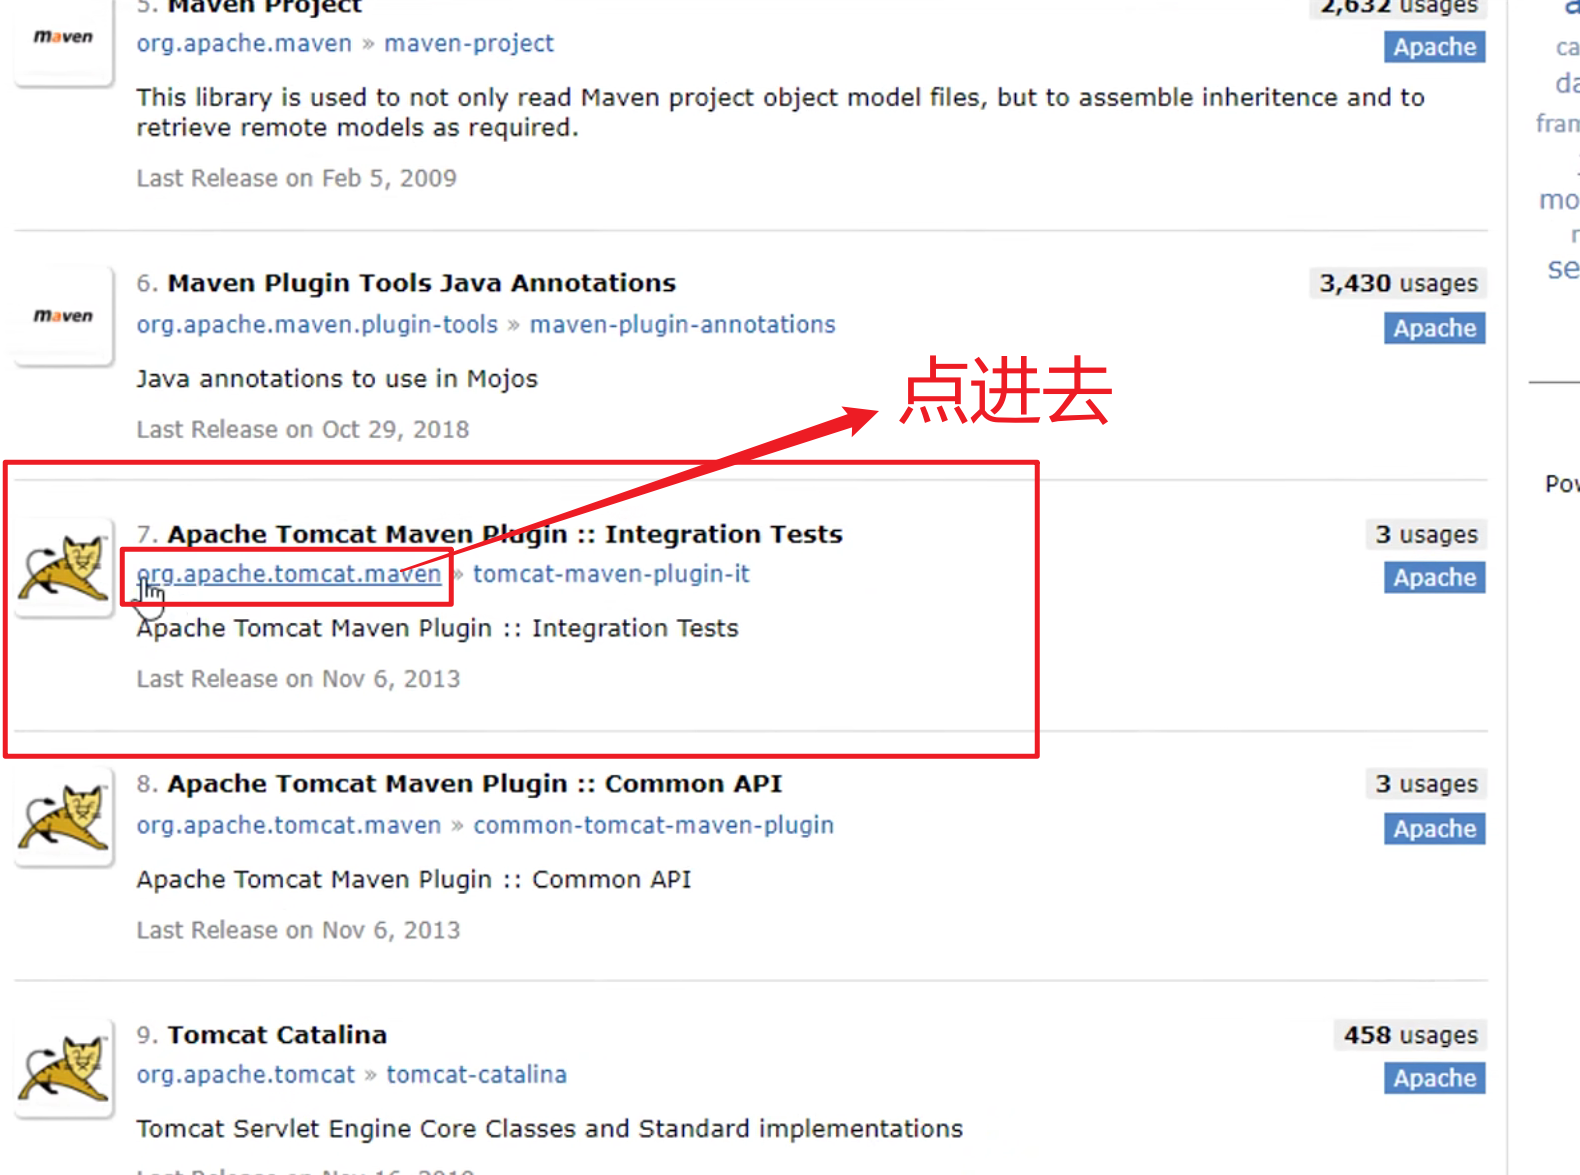
Task: Open org.apache.maven group link
Action: tap(244, 44)
